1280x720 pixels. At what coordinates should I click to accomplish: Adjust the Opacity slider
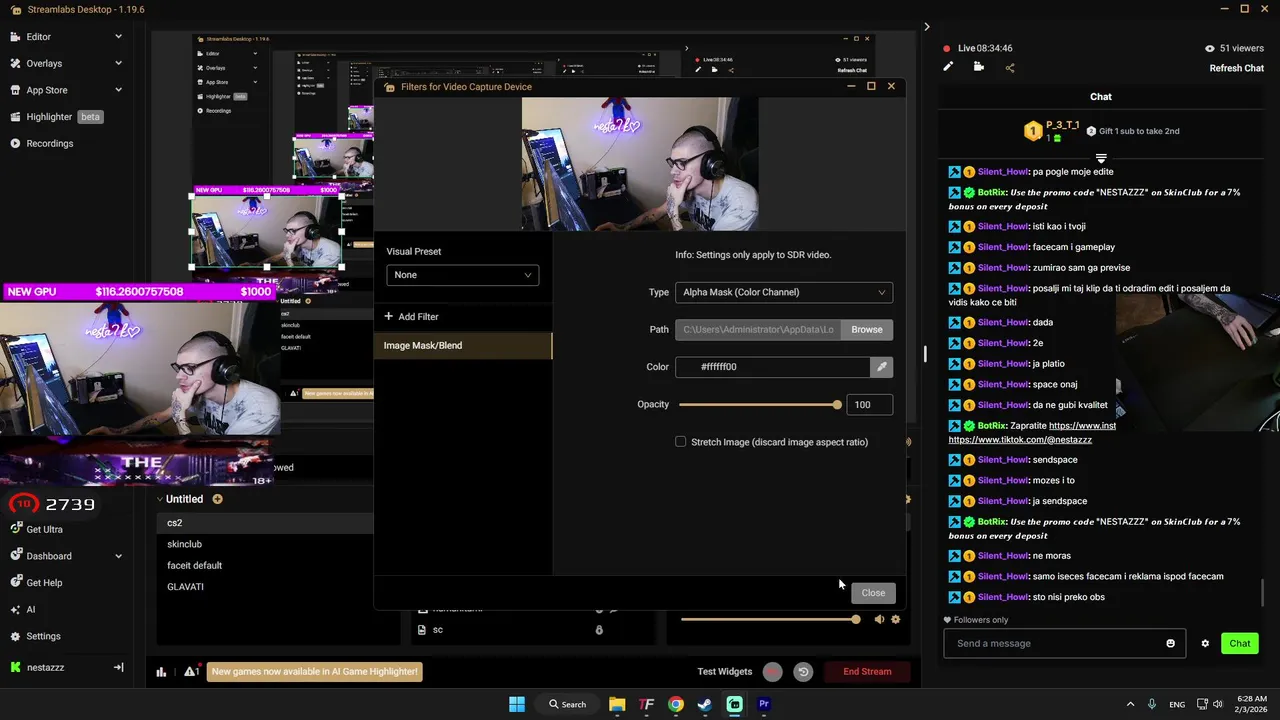click(758, 404)
